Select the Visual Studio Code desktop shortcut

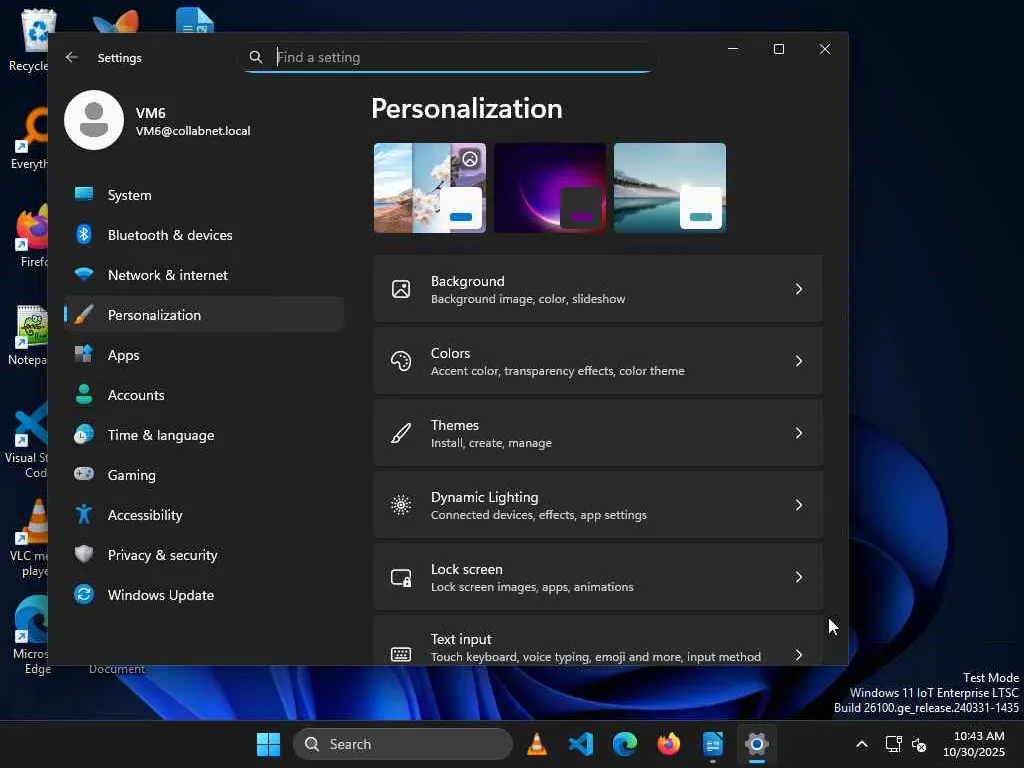(27, 440)
